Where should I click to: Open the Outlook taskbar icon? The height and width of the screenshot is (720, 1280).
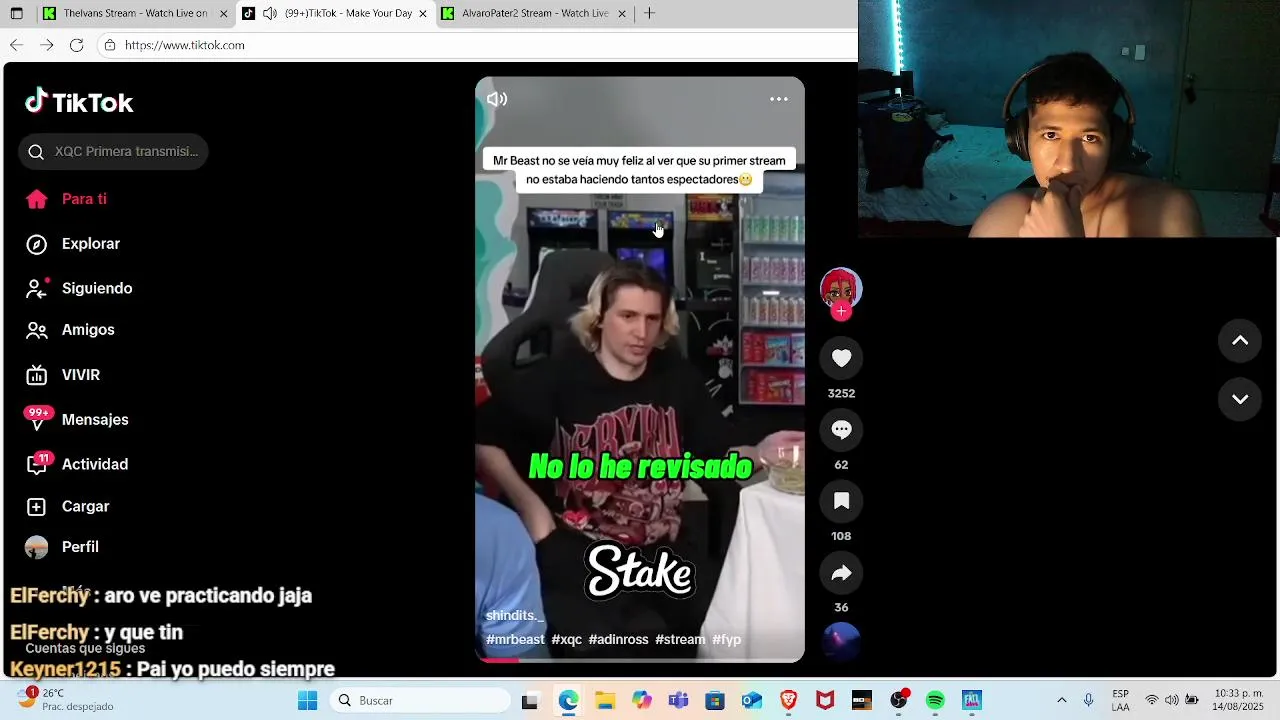751,700
